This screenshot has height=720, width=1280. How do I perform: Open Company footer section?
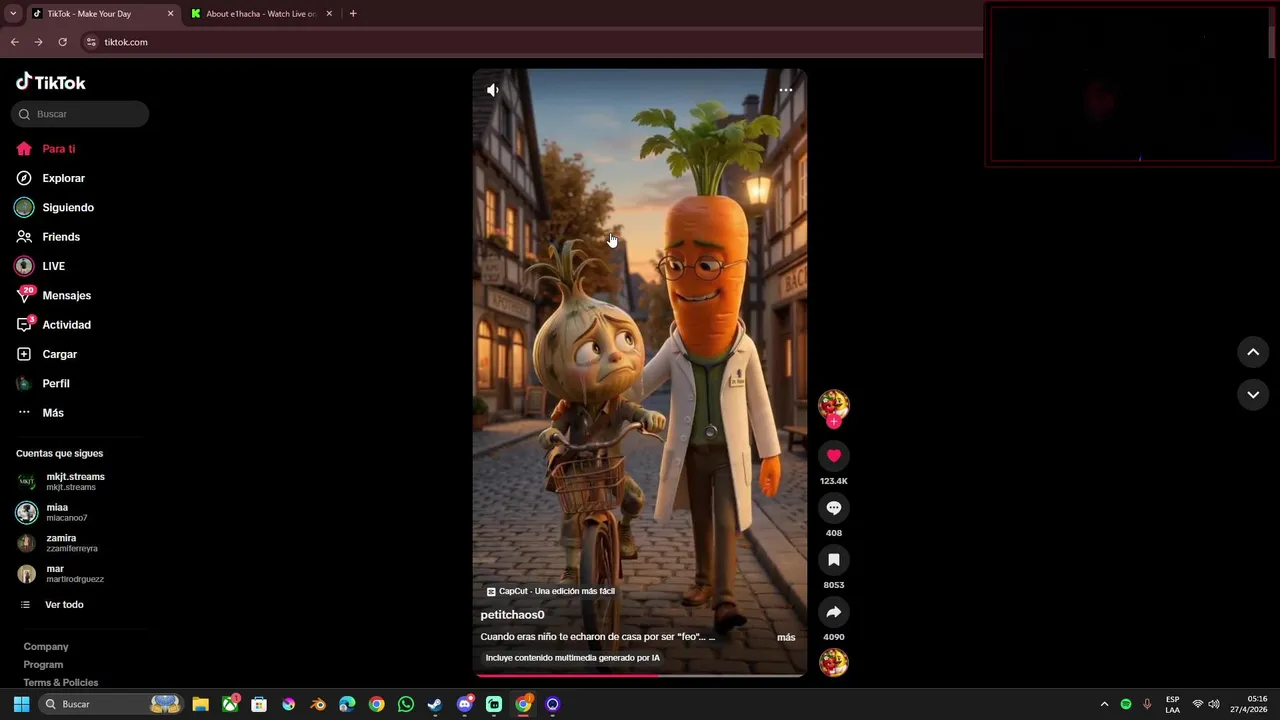[46, 647]
